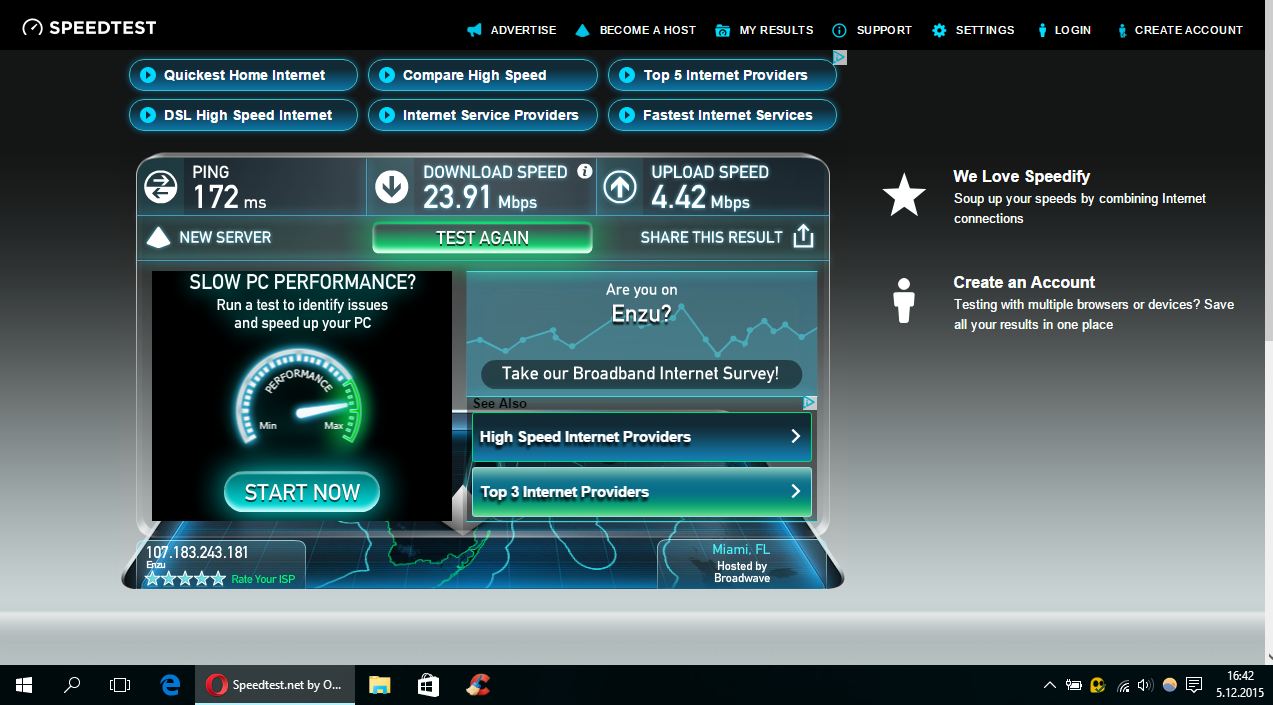Click the star icon next to We Love Speedify
The image size is (1273, 705).
(904, 194)
